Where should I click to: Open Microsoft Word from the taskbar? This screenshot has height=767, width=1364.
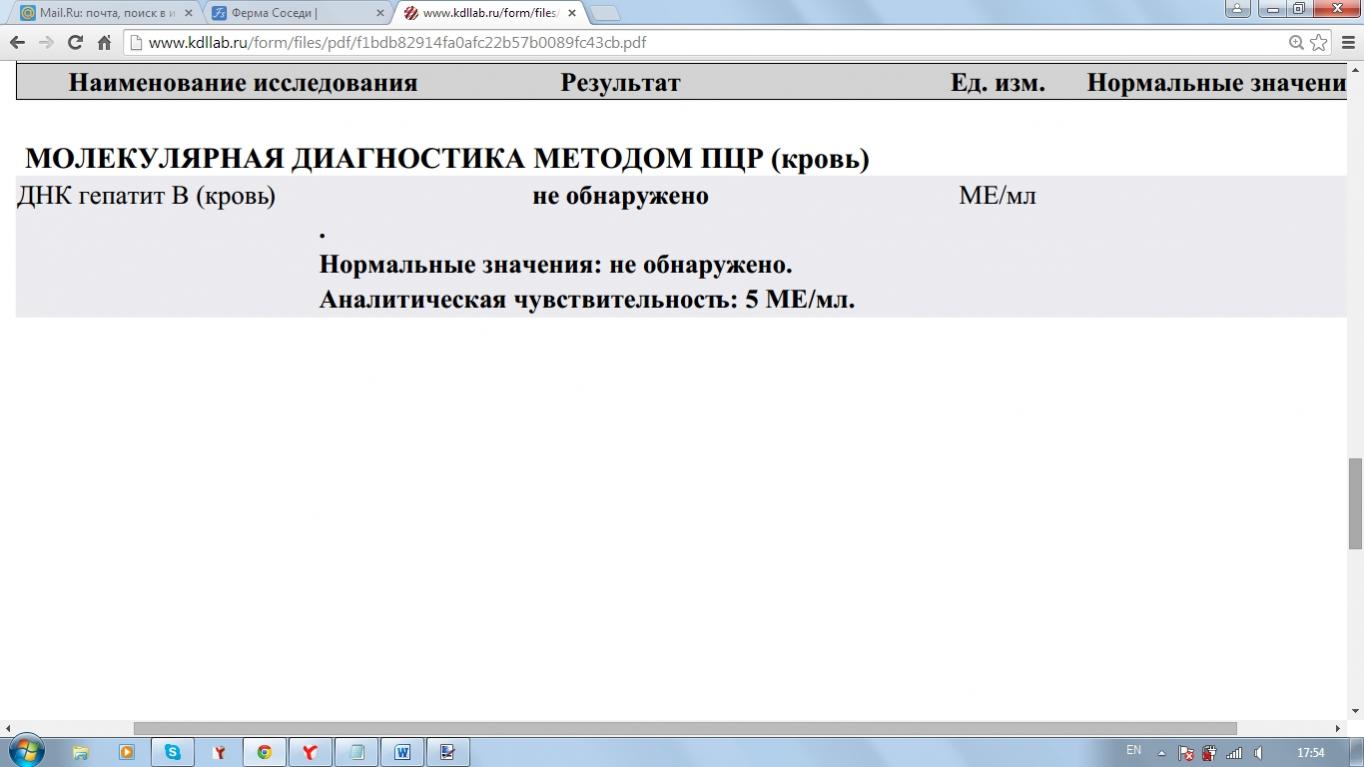(403, 752)
